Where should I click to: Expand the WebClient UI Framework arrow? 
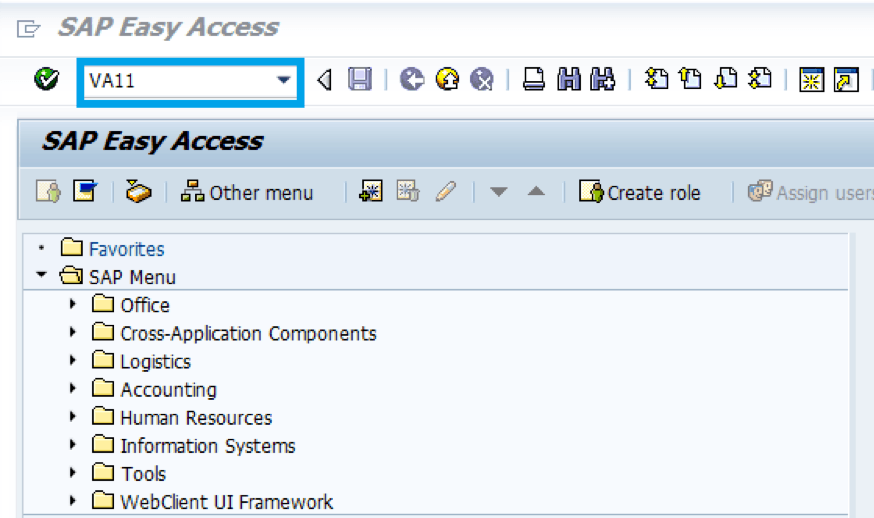tap(72, 500)
